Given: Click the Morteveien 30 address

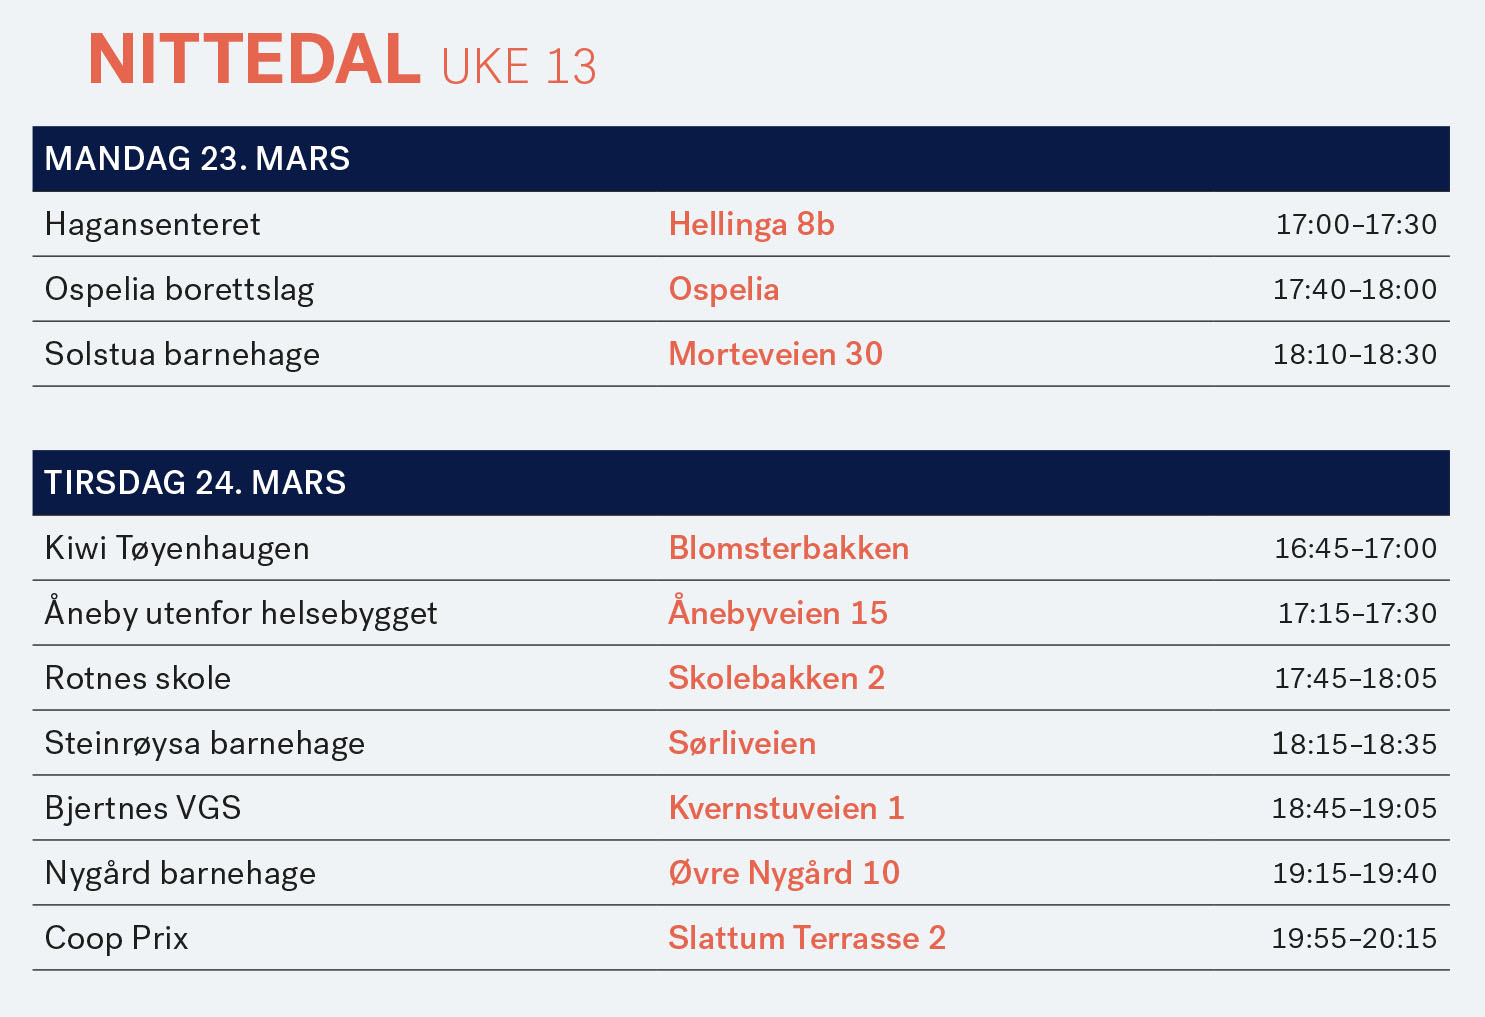Looking at the screenshot, I should (775, 354).
